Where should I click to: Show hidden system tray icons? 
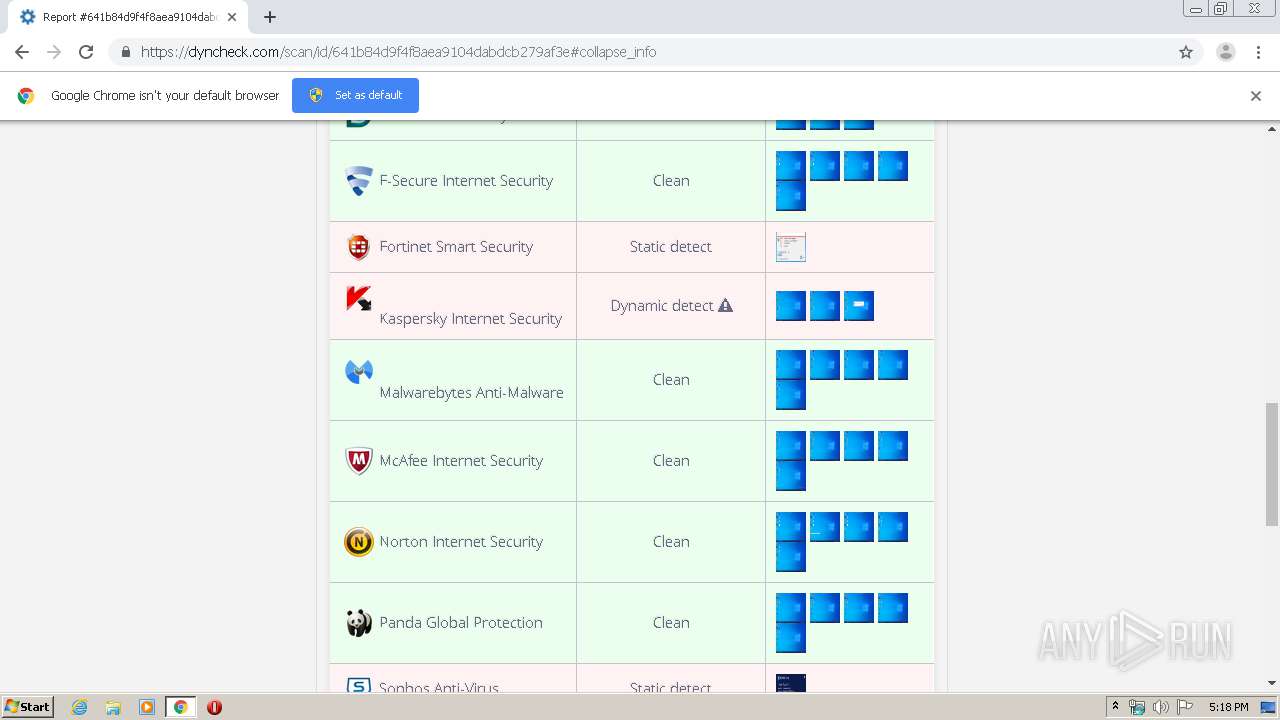point(1115,707)
